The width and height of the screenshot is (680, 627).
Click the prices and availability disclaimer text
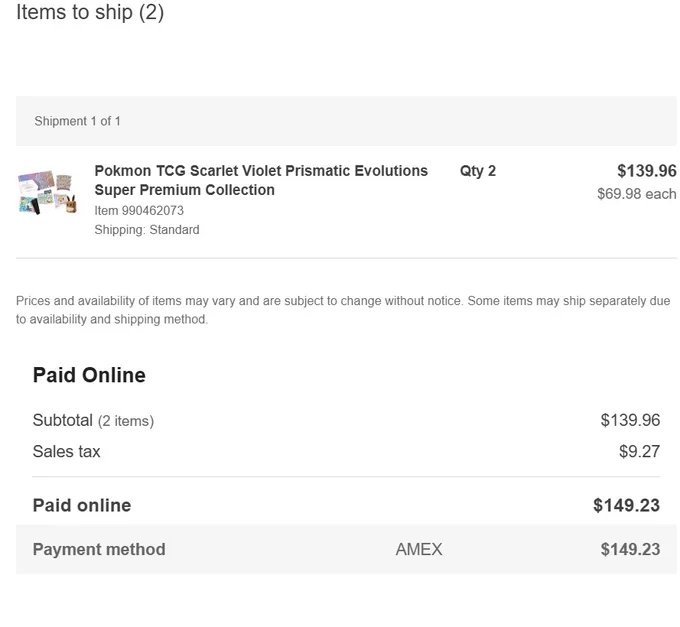[343, 310]
